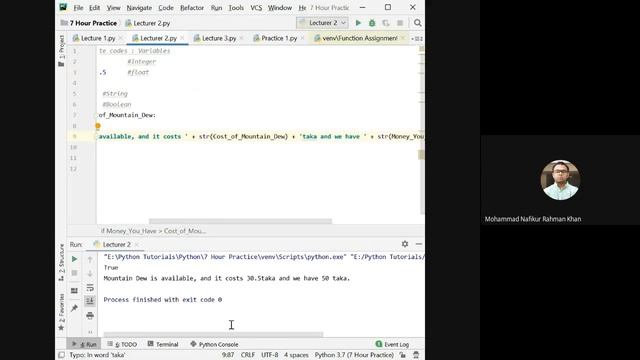This screenshot has width=640, height=360.
Task: Open the VCS menu
Action: [256, 8]
